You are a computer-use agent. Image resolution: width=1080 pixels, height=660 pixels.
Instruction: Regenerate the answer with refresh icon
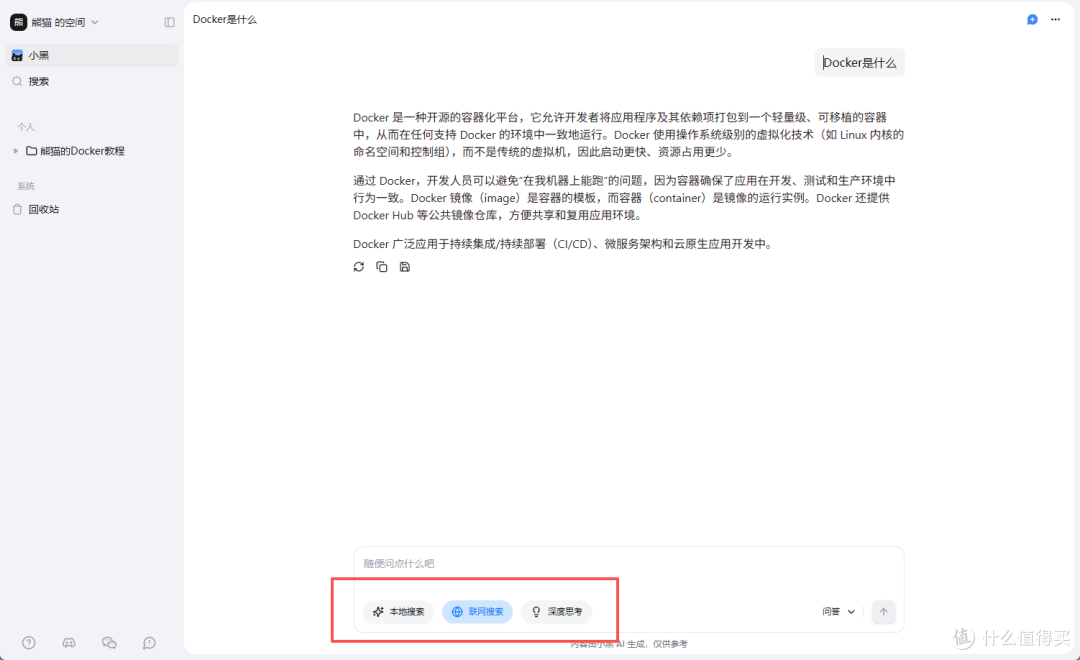coord(359,267)
